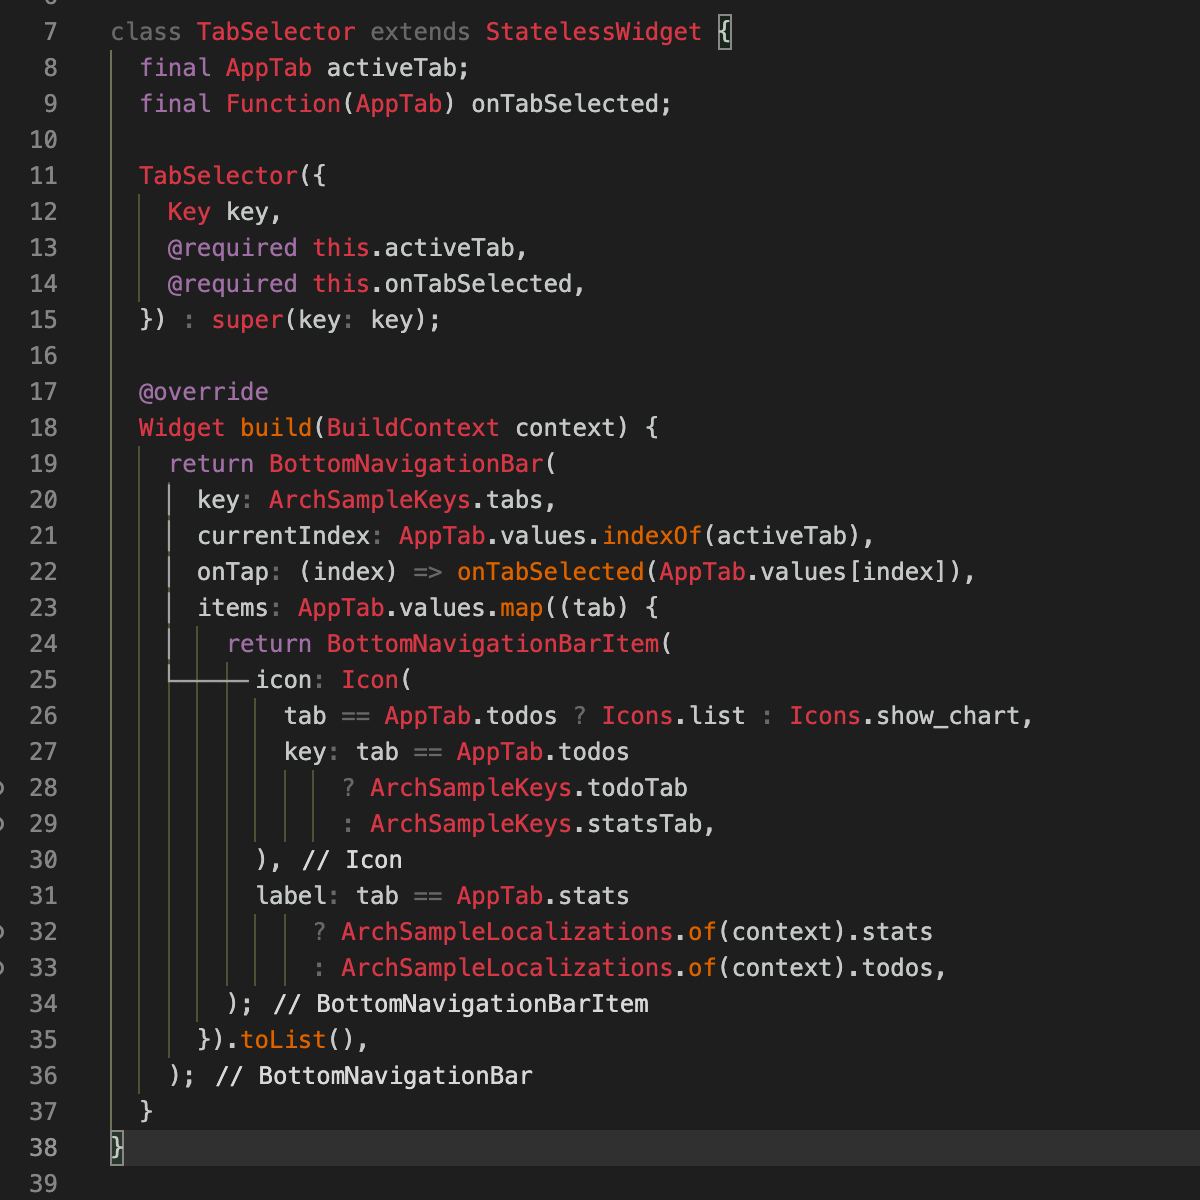Click "this.onTabSelected" parameter on line 14
1200x1200 pixels.
(442, 284)
